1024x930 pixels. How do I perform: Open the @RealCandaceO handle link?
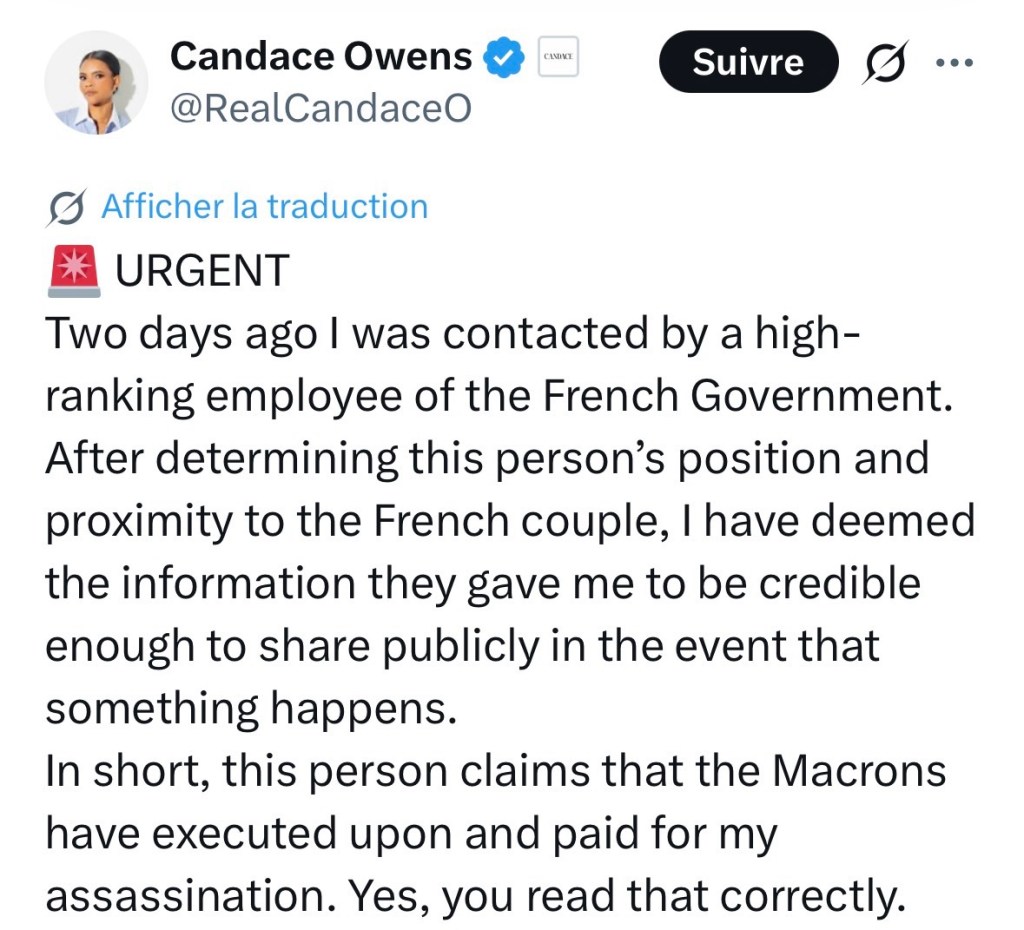[320, 108]
